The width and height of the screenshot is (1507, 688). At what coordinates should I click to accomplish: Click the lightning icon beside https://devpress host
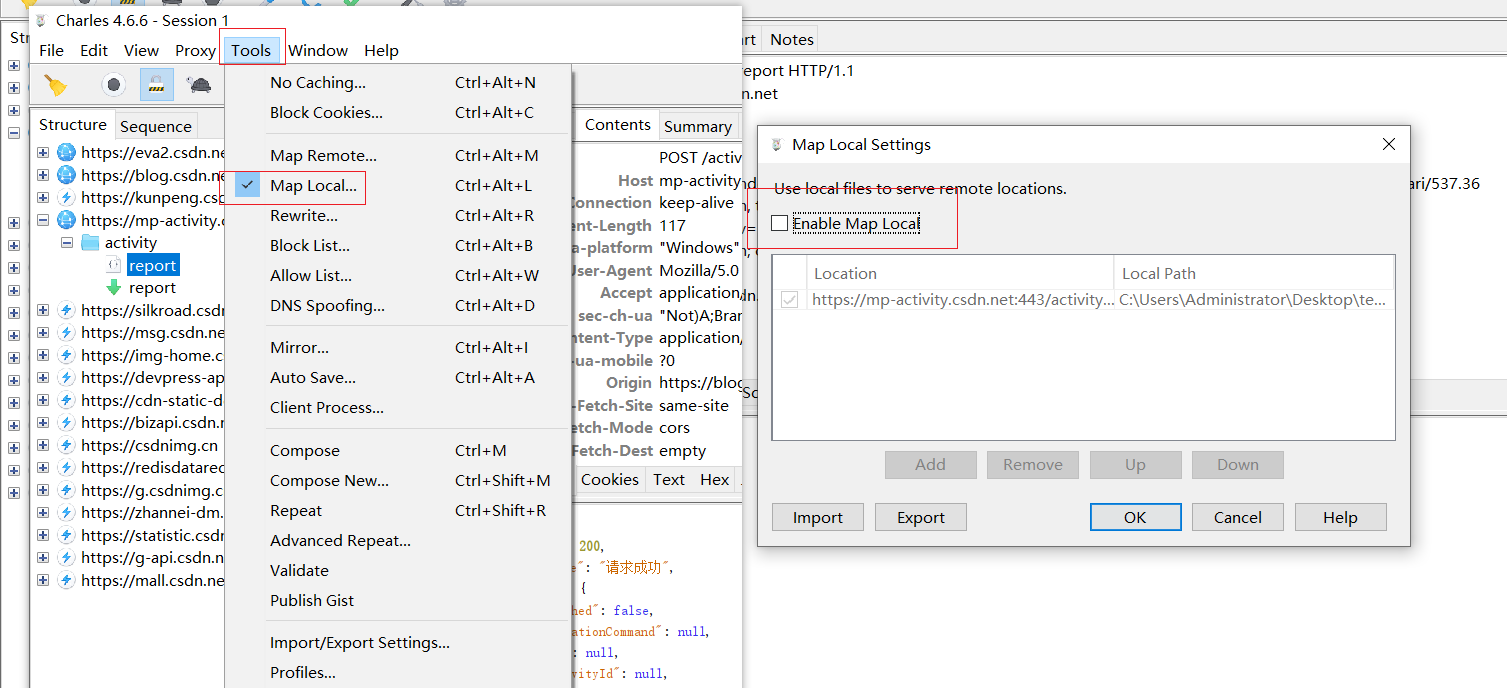[x=66, y=378]
